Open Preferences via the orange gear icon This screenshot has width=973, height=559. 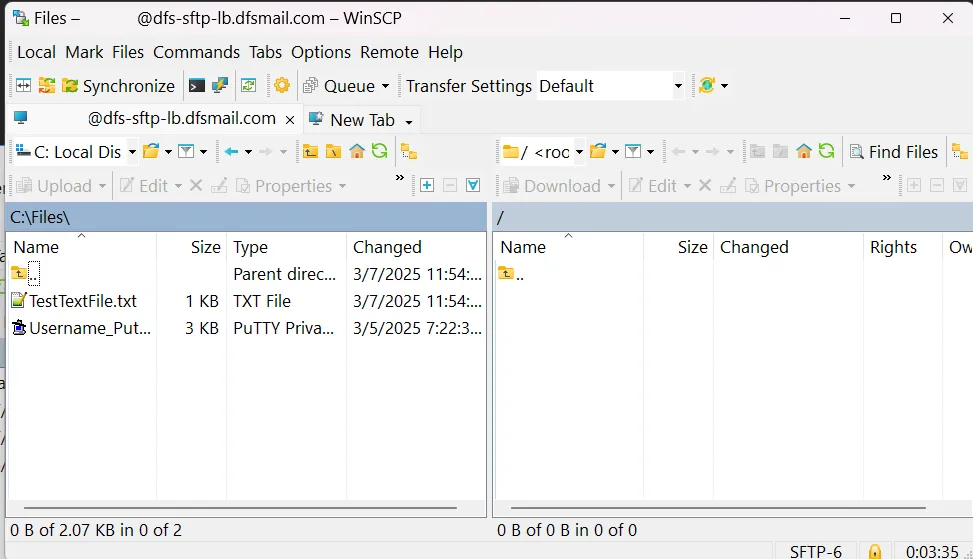282,85
